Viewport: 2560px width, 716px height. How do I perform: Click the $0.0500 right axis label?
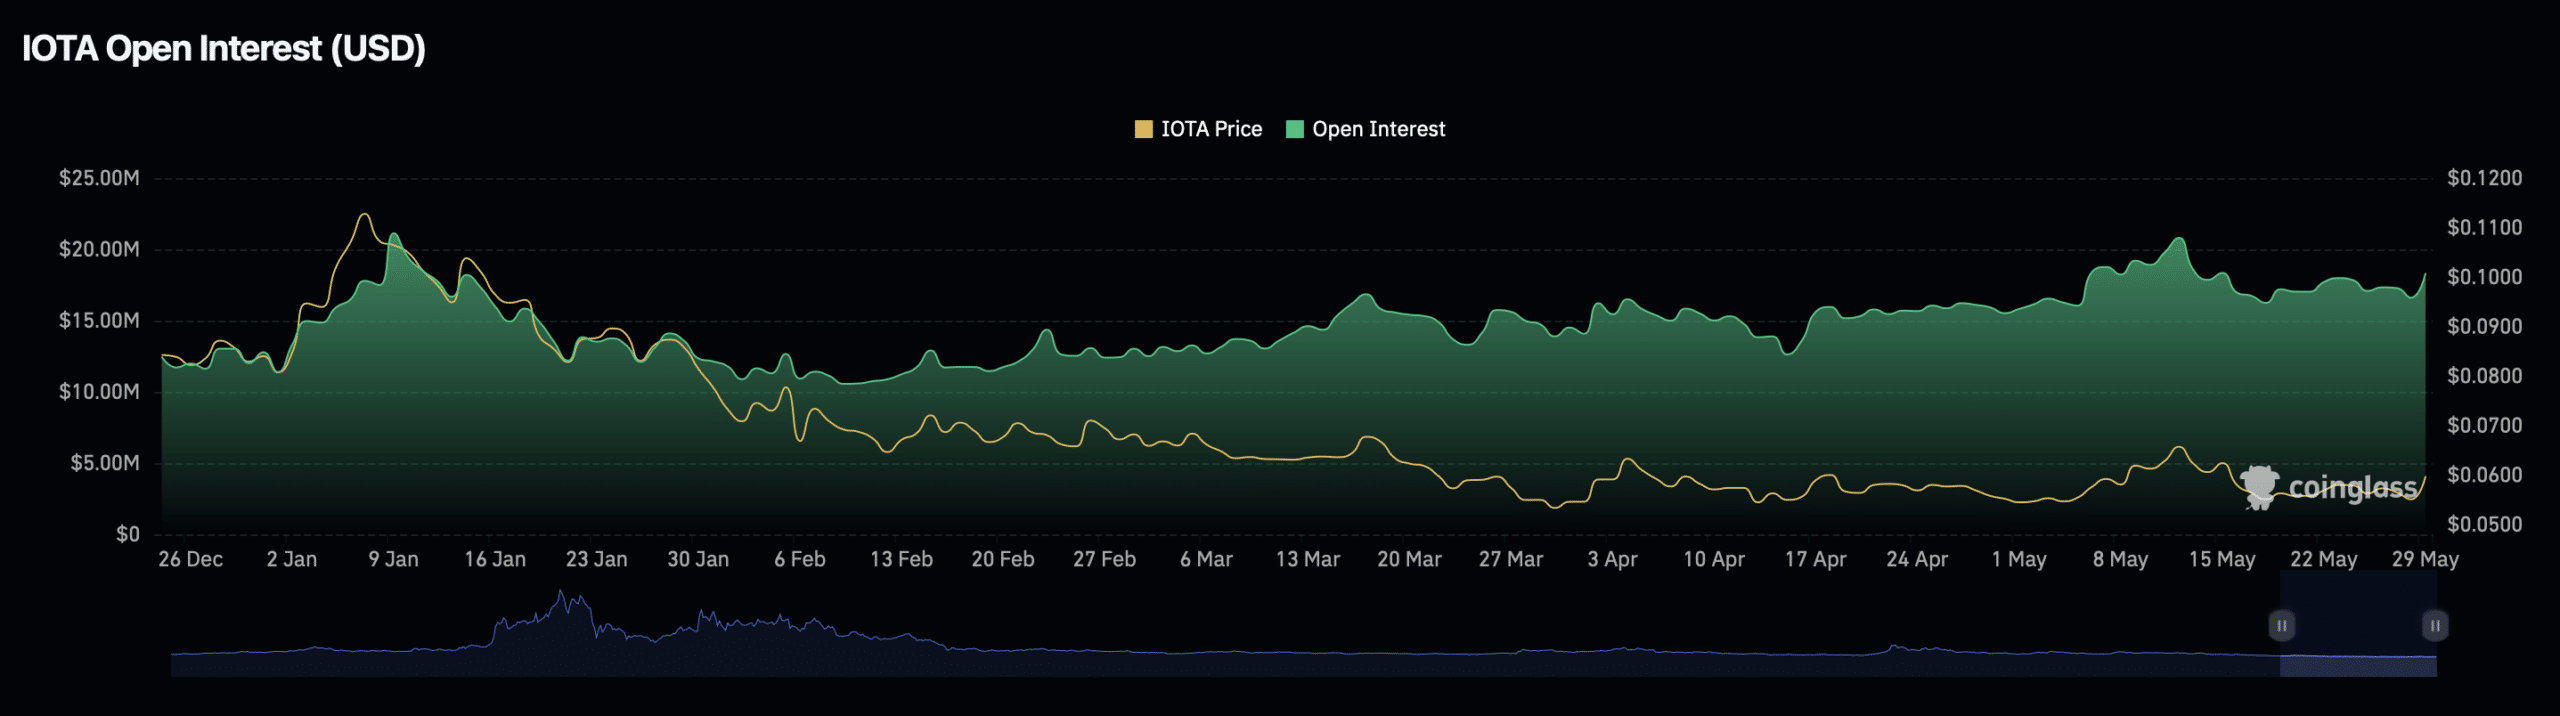[x=2485, y=524]
